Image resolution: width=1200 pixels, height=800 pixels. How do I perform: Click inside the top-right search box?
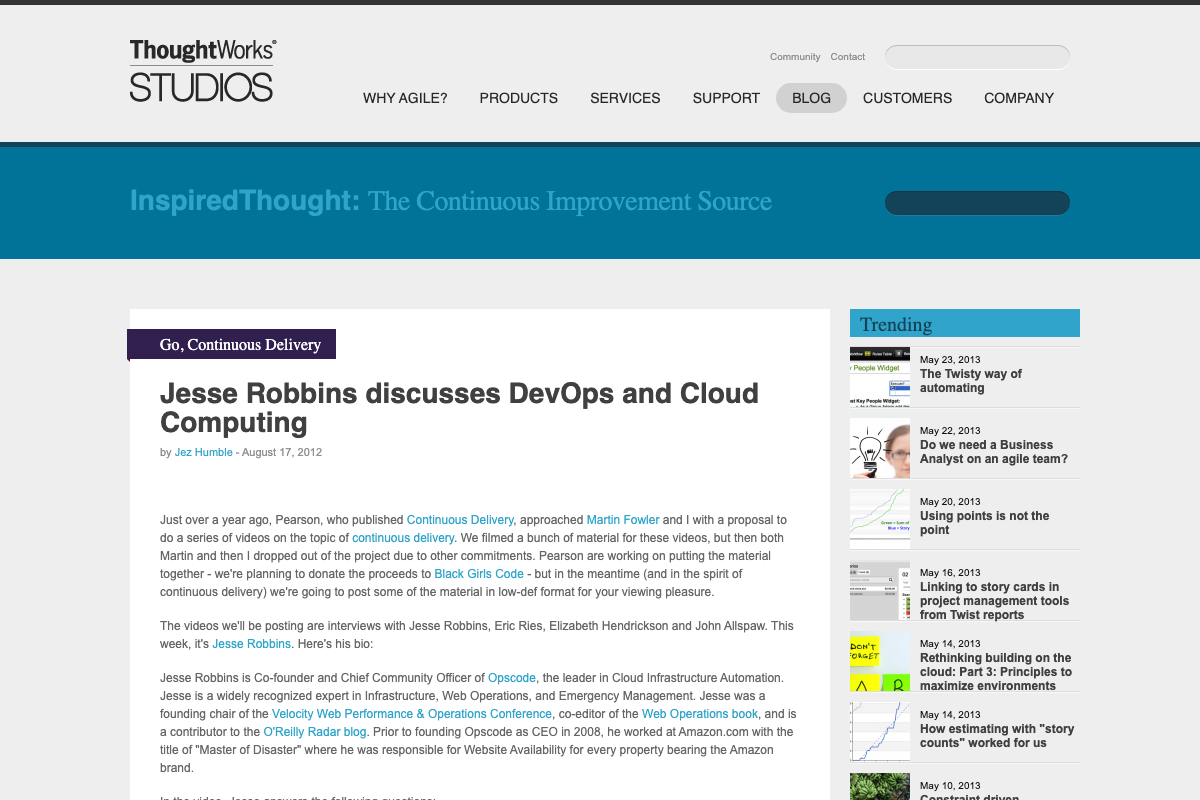point(976,56)
